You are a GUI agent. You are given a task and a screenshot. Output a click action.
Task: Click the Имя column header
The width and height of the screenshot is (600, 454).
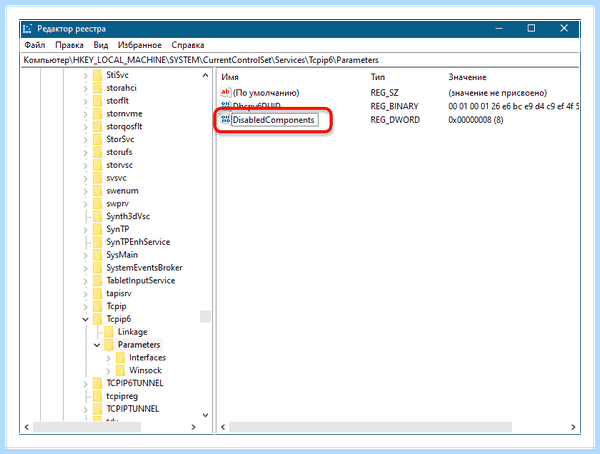[x=230, y=77]
